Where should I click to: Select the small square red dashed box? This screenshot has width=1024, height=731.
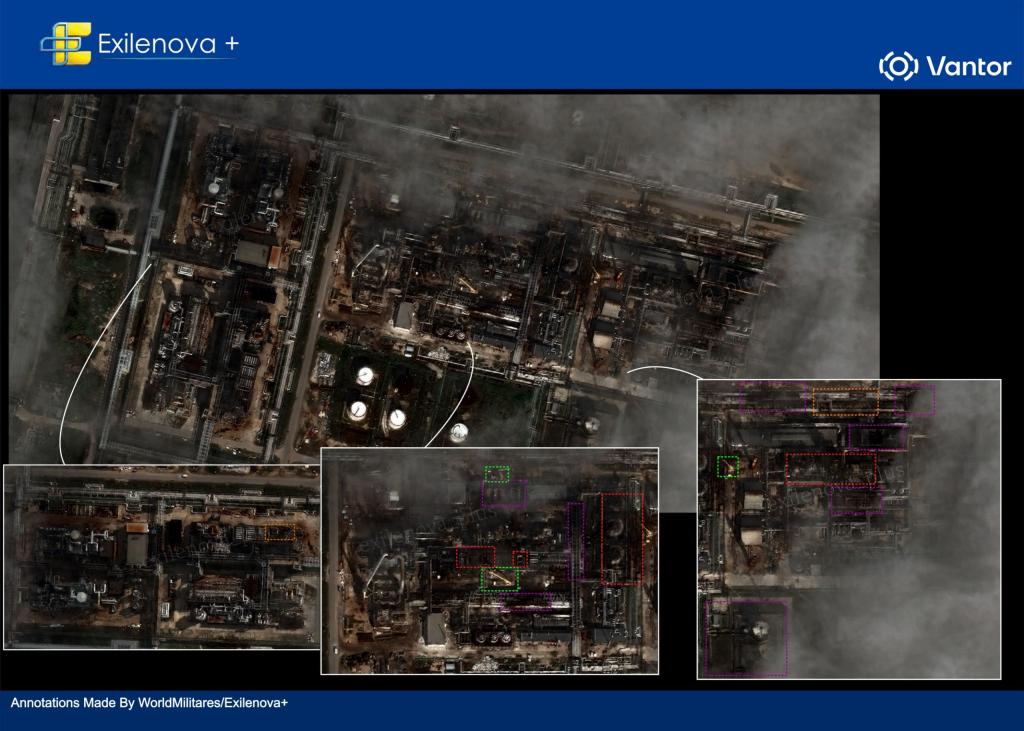(520, 559)
